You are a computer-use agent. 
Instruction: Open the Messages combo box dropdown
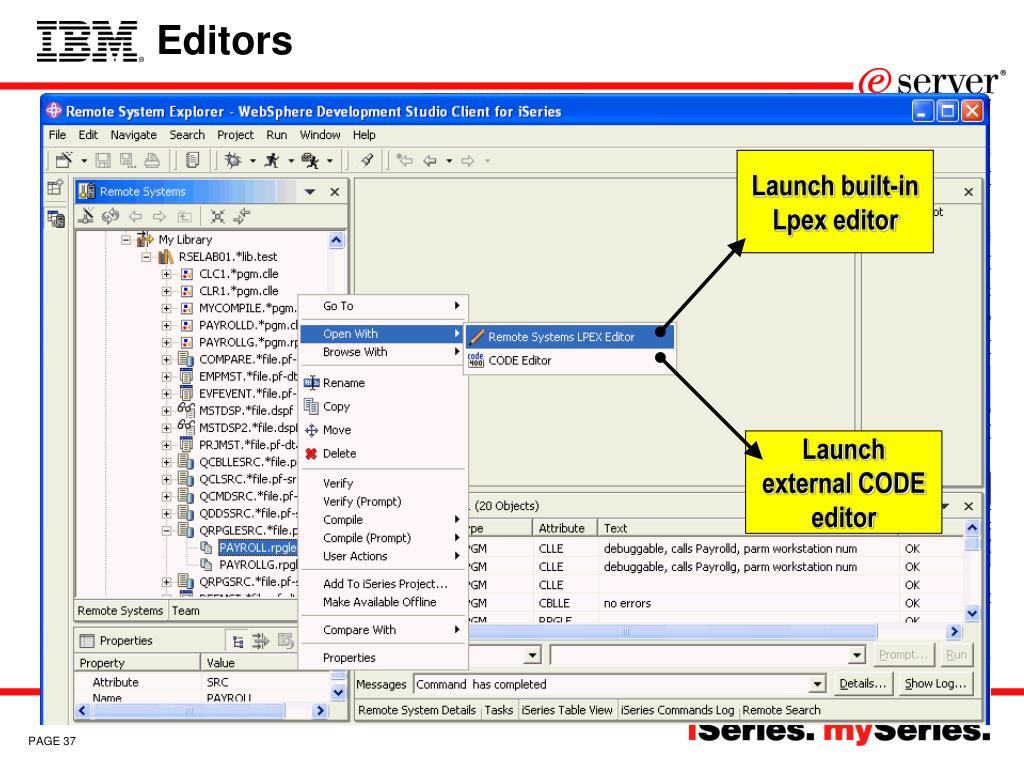pos(817,684)
